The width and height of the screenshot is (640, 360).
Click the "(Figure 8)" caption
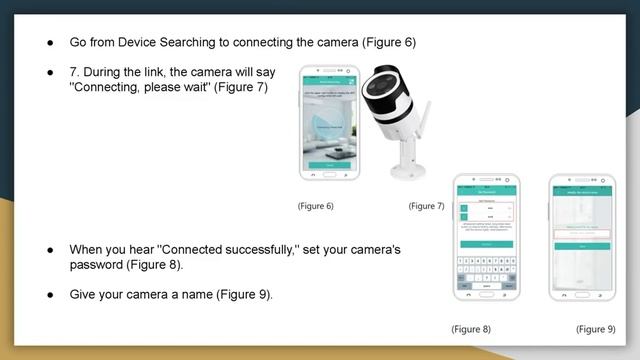tap(471, 329)
